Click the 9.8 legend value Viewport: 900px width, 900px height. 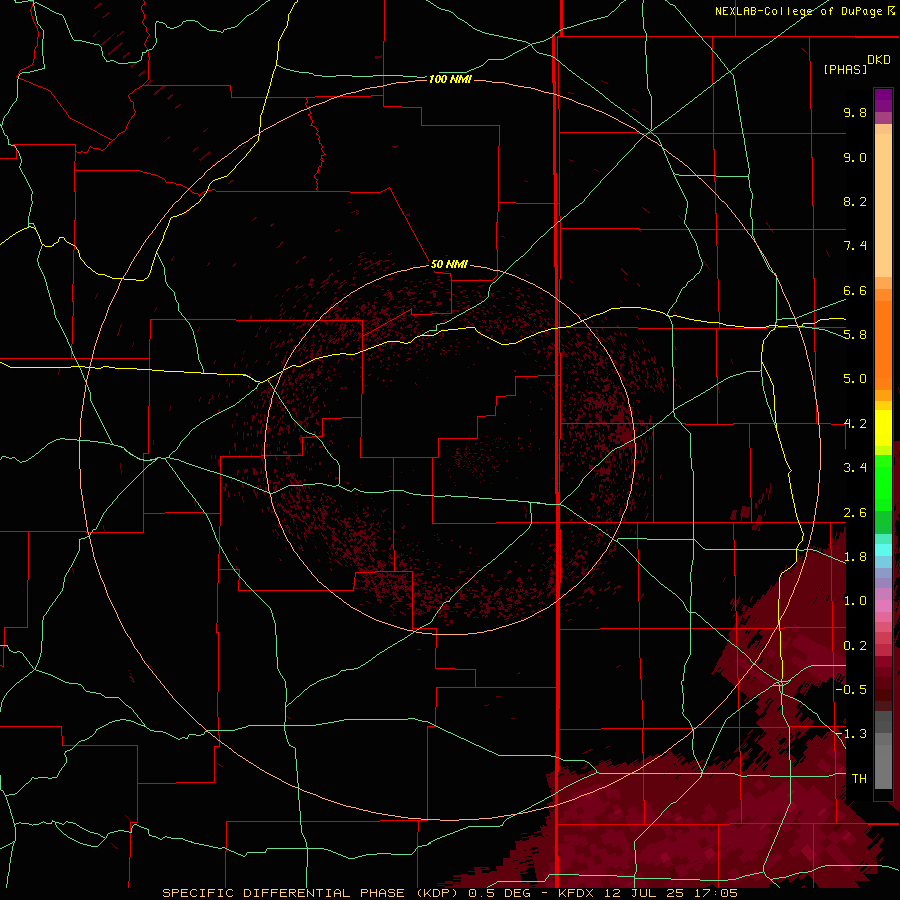pyautogui.click(x=855, y=112)
